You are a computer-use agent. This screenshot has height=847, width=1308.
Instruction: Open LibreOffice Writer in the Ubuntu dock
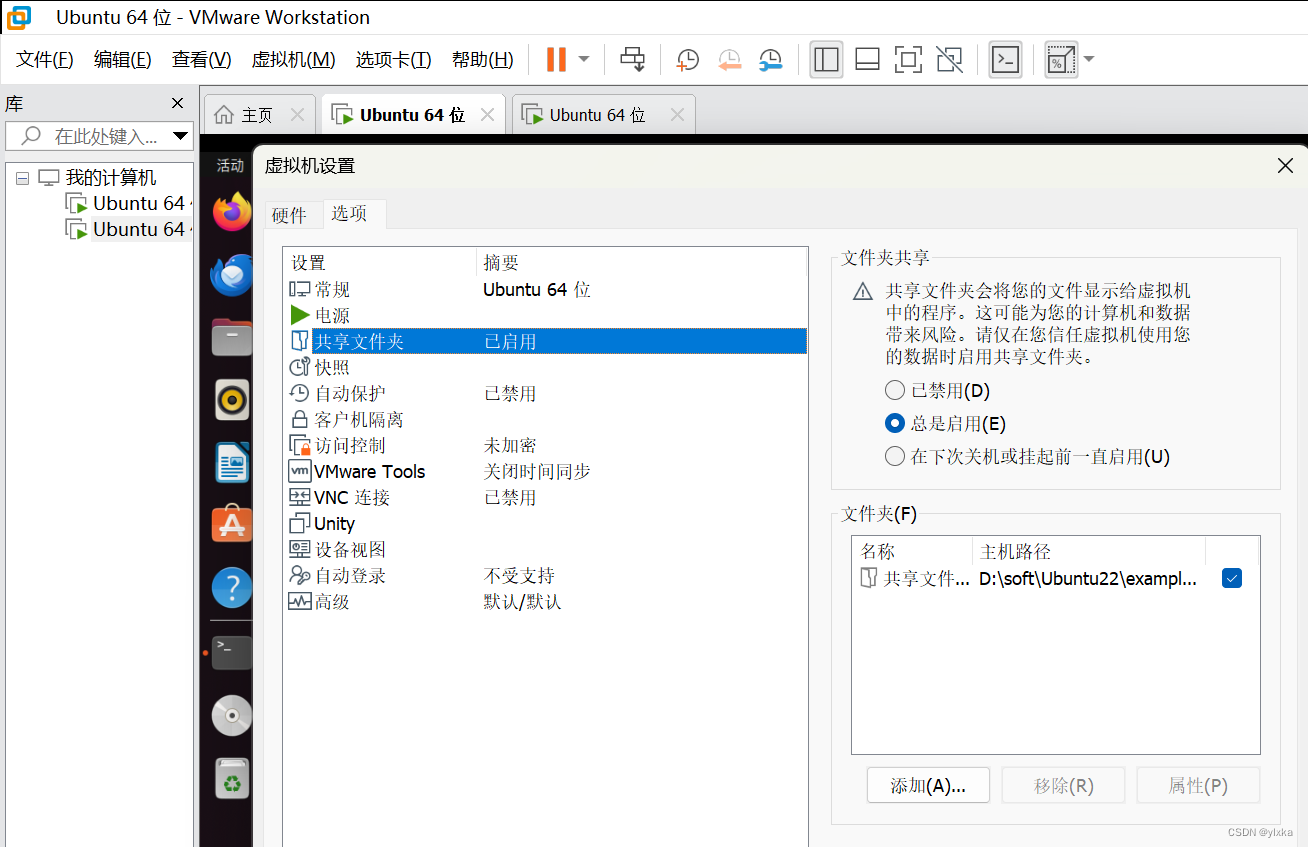point(232,462)
